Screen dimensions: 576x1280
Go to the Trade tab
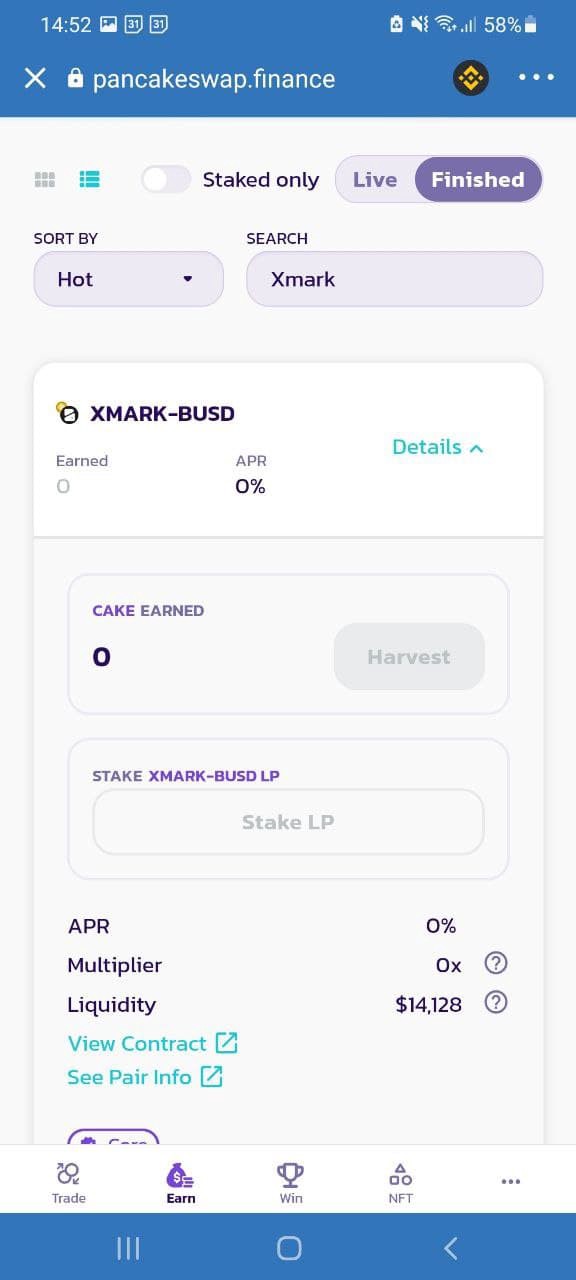click(69, 1182)
